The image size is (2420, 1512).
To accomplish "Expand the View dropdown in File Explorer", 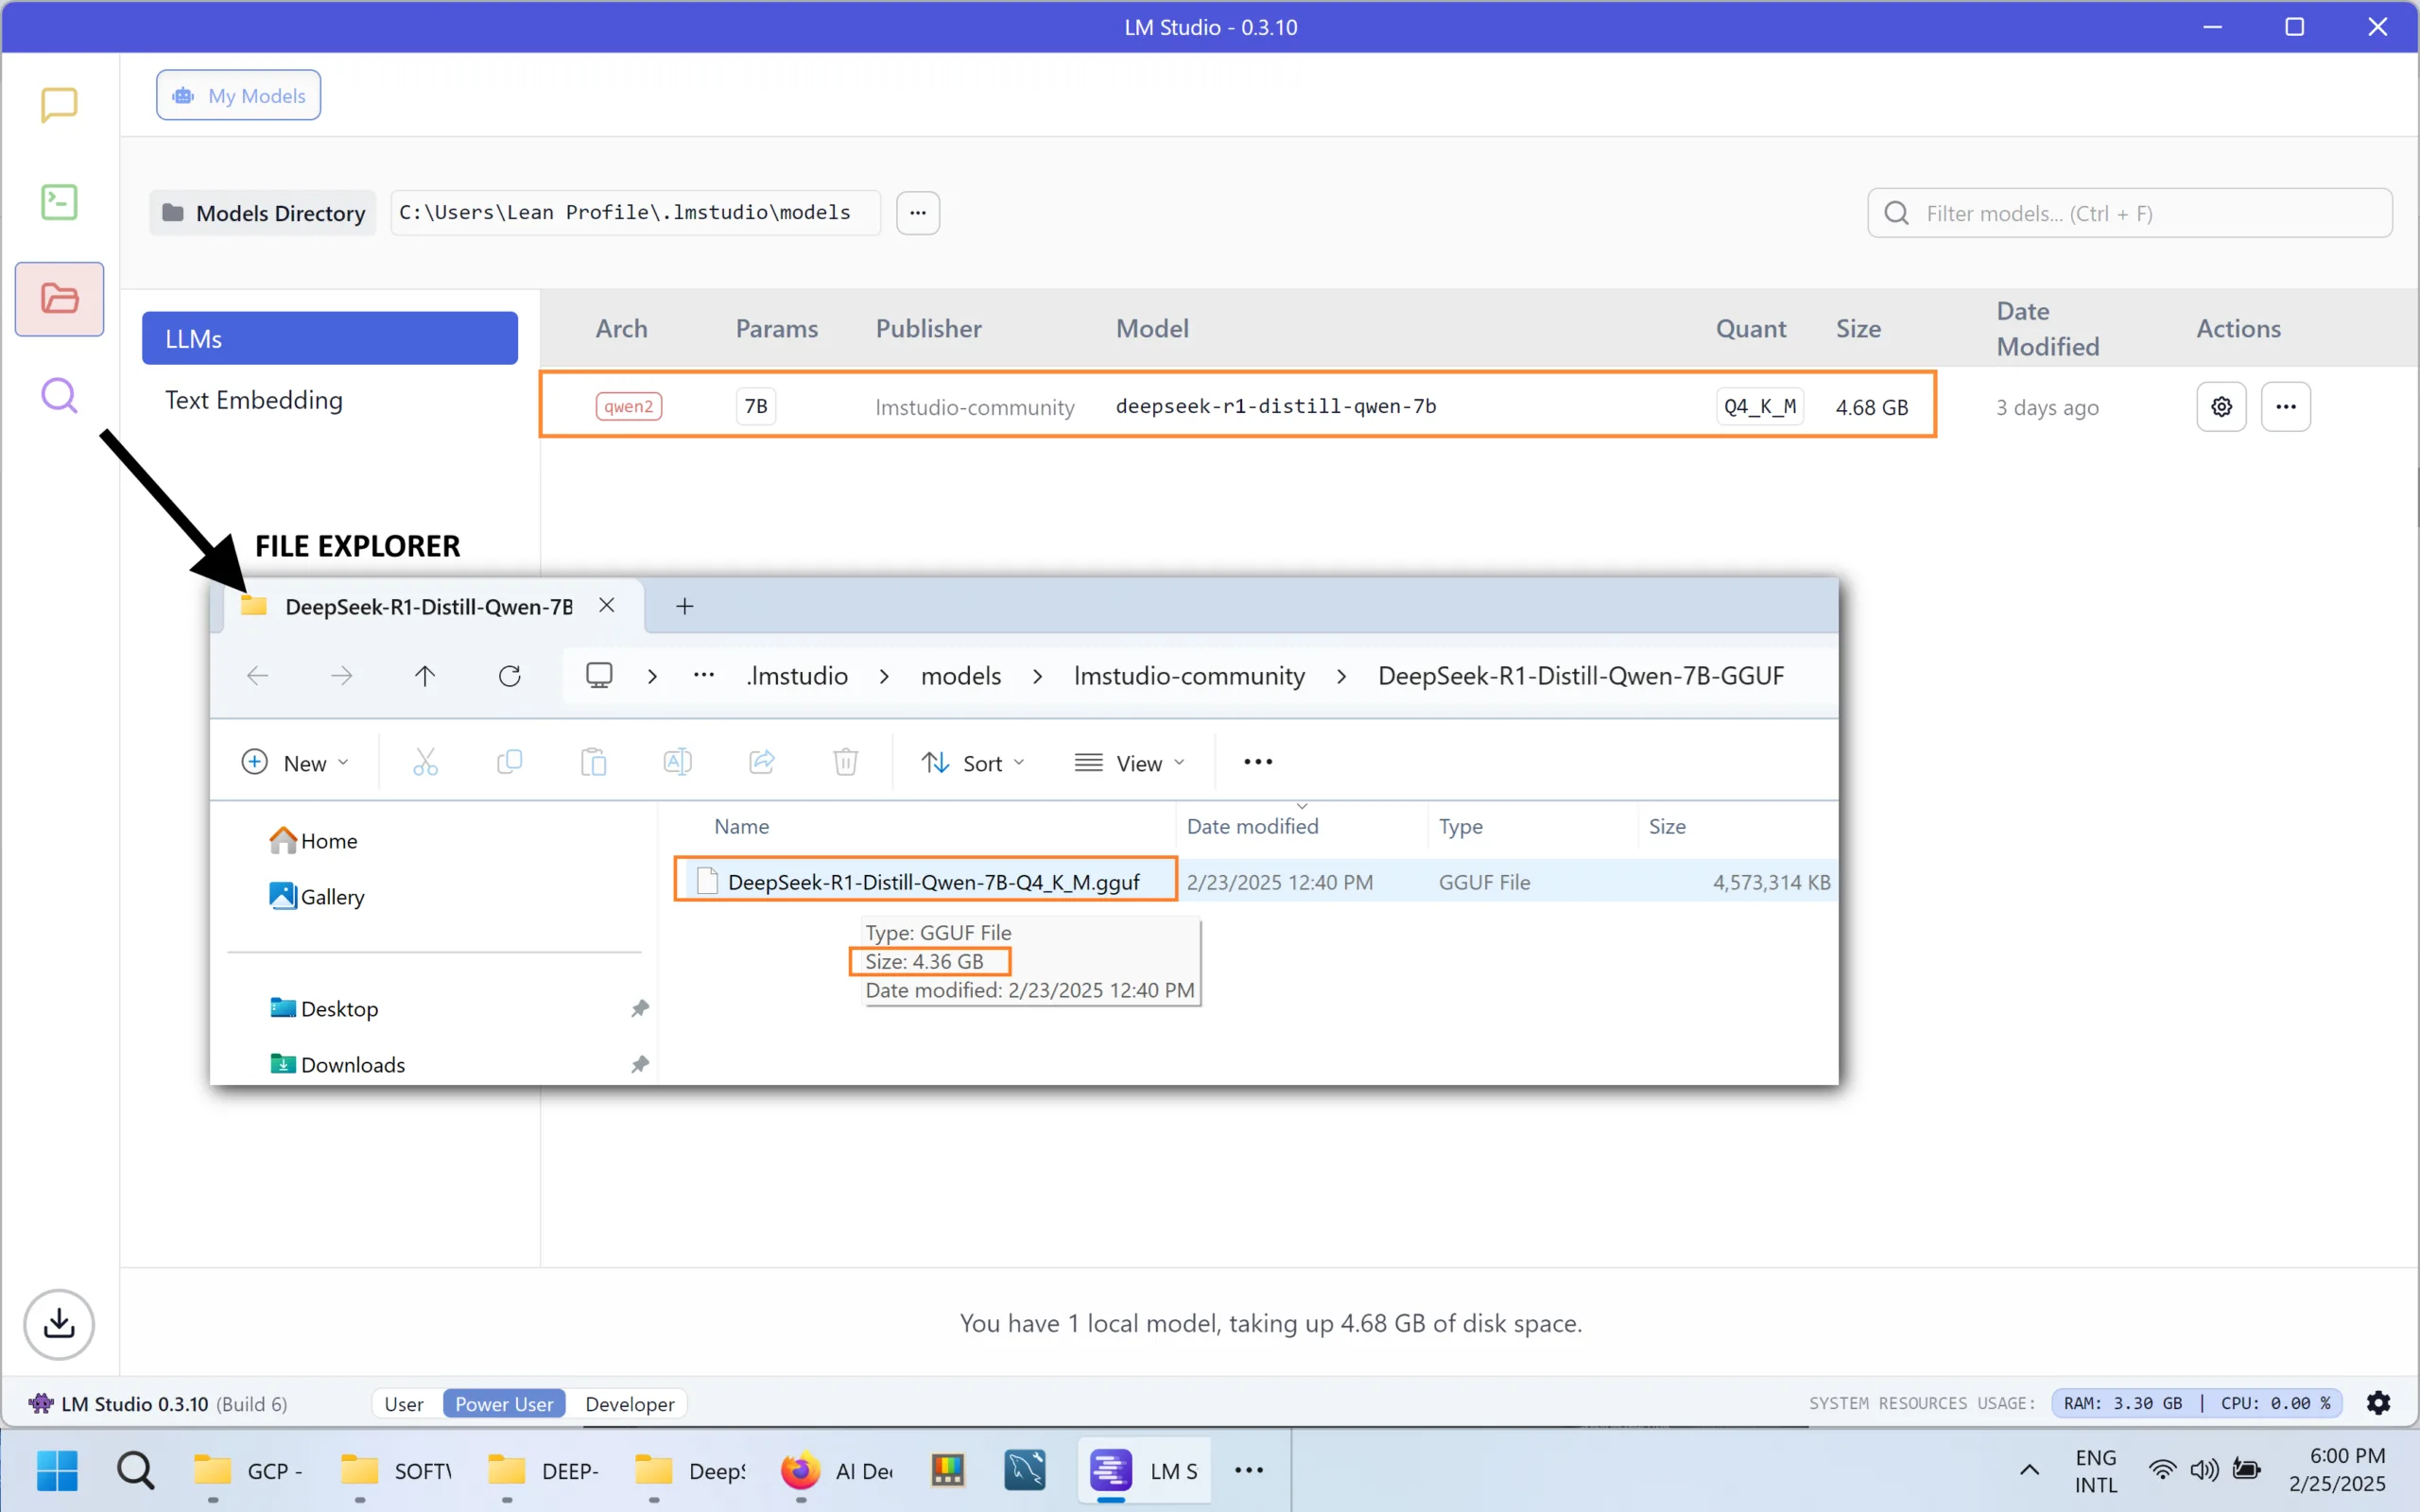I will 1130,762.
